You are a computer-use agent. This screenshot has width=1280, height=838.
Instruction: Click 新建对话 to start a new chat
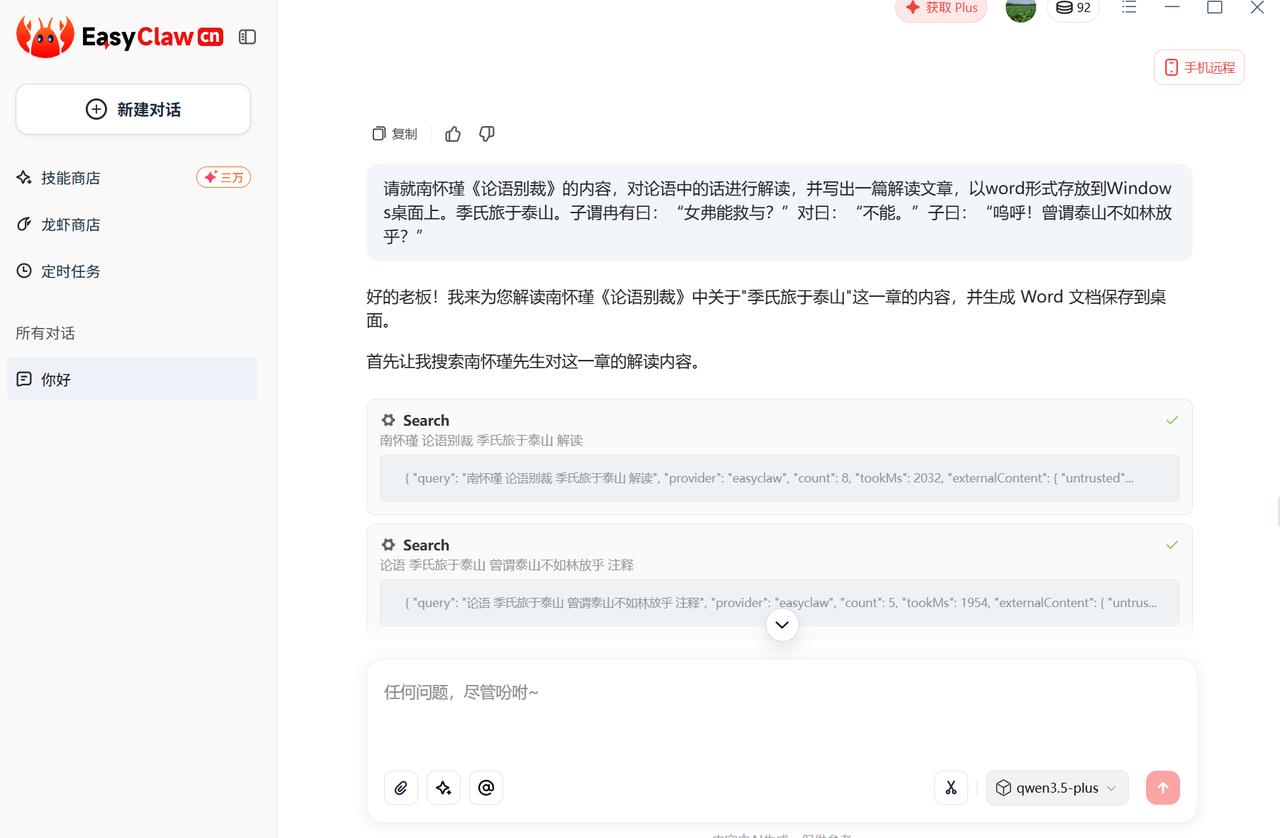click(x=132, y=109)
